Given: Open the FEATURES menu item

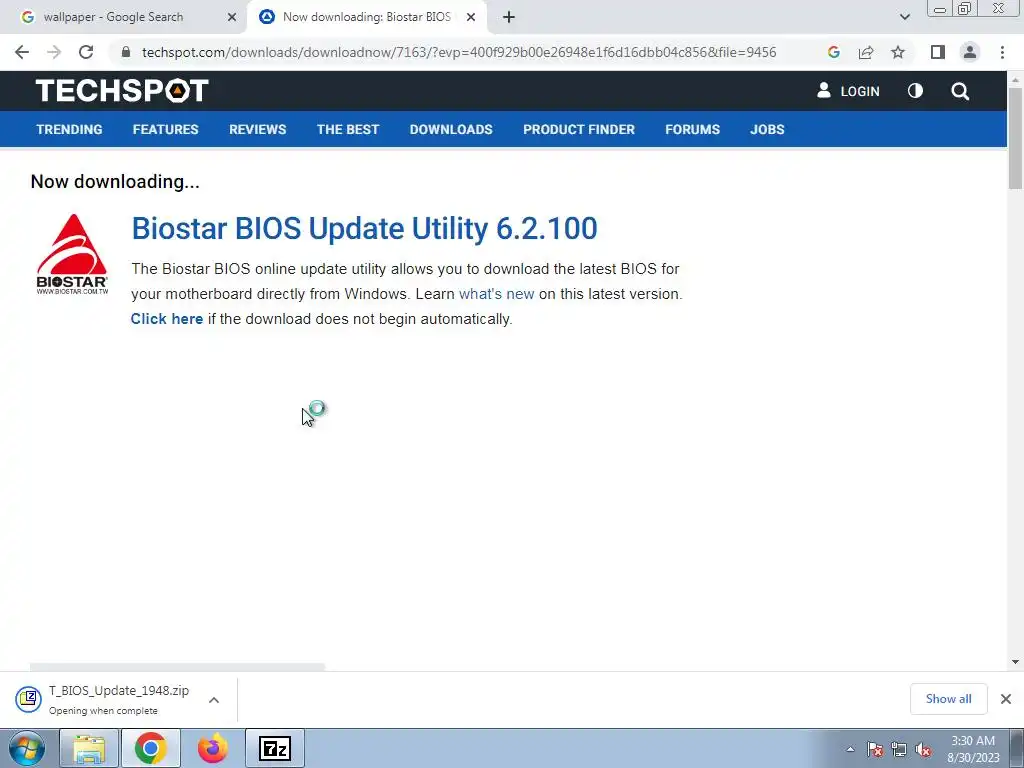Looking at the screenshot, I should click(x=165, y=129).
